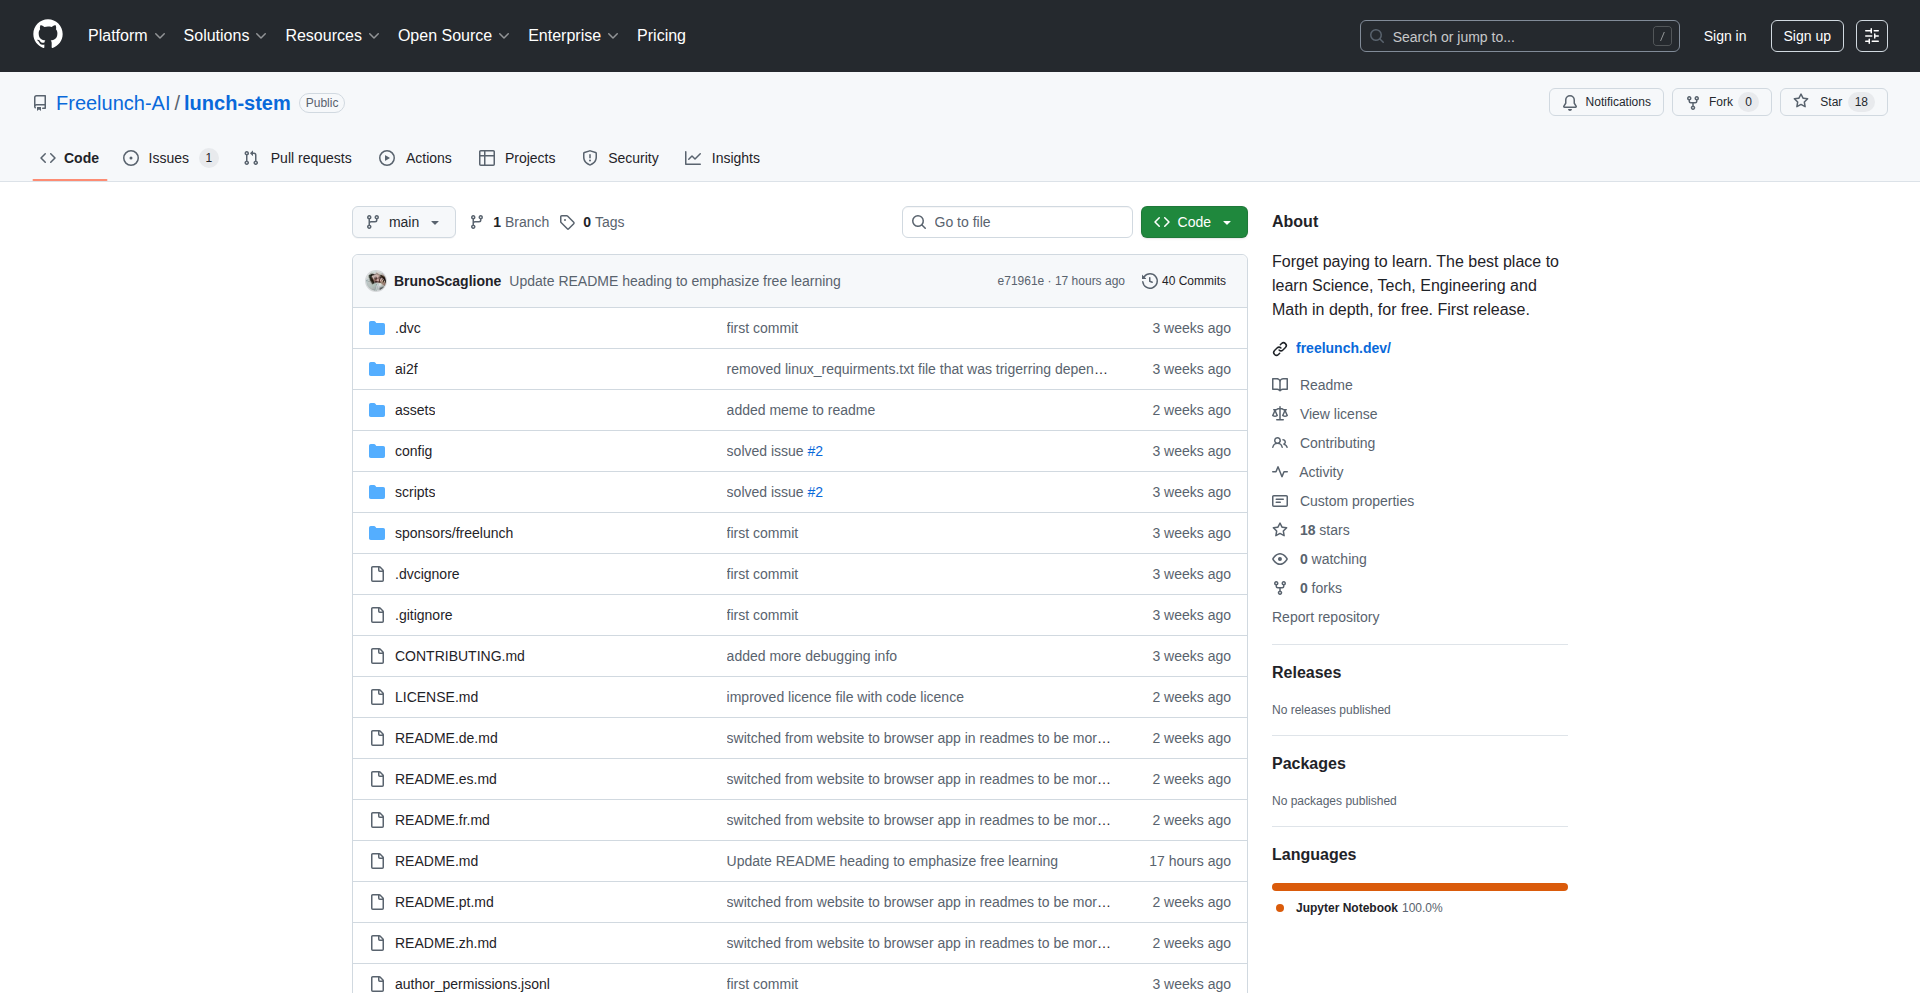
Task: Visit the freelunch.dev website link
Action: pos(1343,348)
